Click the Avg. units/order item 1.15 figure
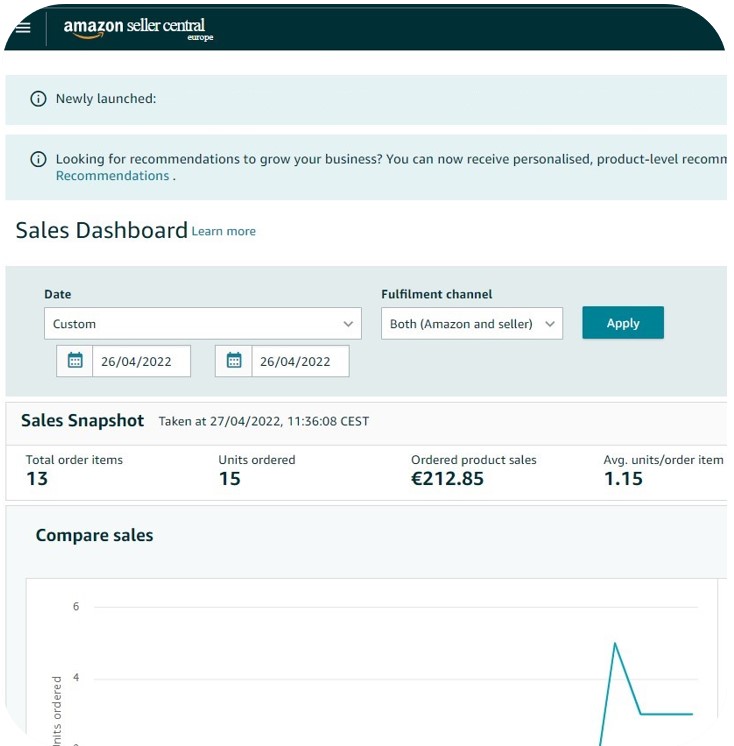The image size is (734, 746). [623, 479]
